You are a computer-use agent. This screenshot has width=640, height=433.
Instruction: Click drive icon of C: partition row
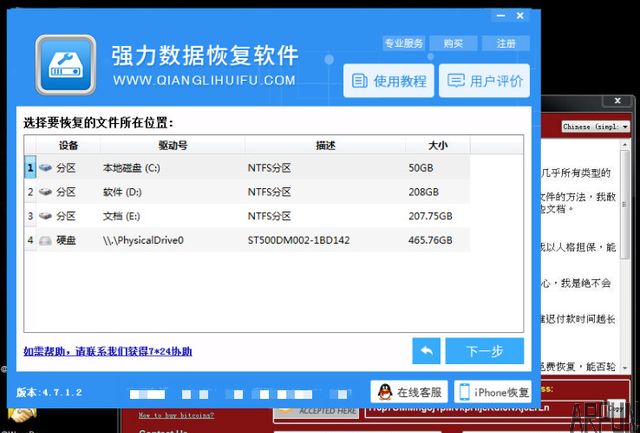pos(45,167)
